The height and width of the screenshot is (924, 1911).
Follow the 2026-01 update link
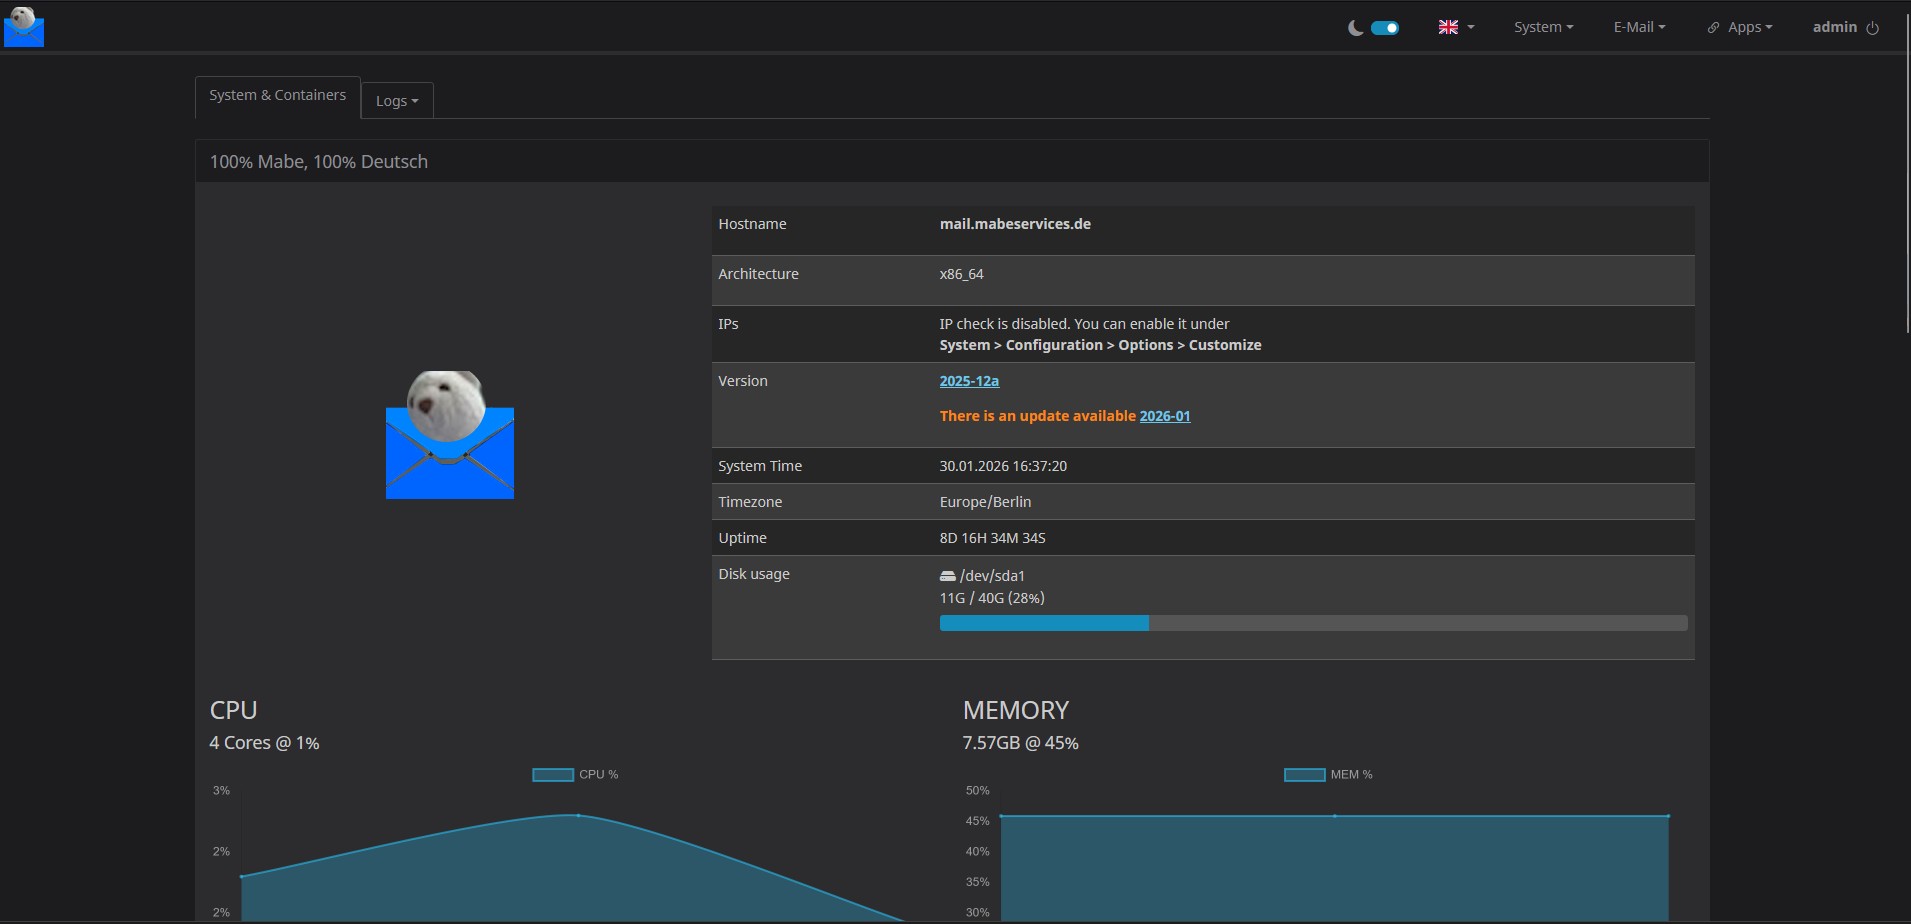pyautogui.click(x=1165, y=416)
